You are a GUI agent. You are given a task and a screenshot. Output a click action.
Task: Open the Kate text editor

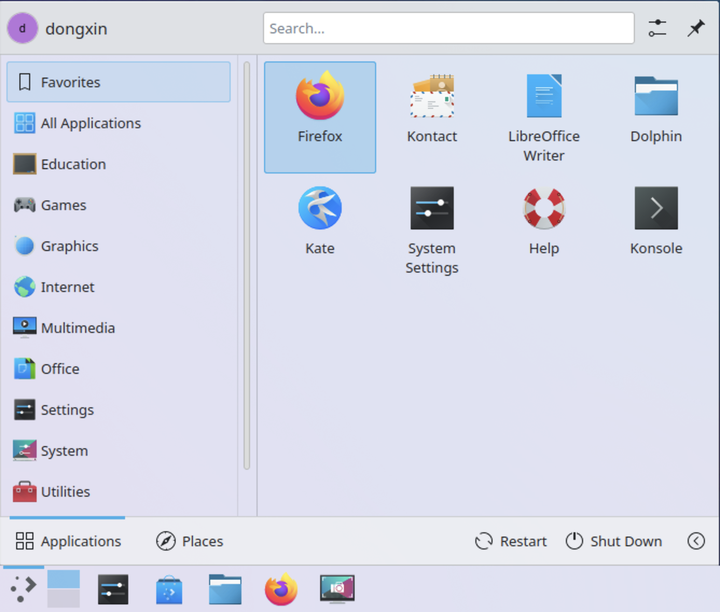[x=320, y=230]
